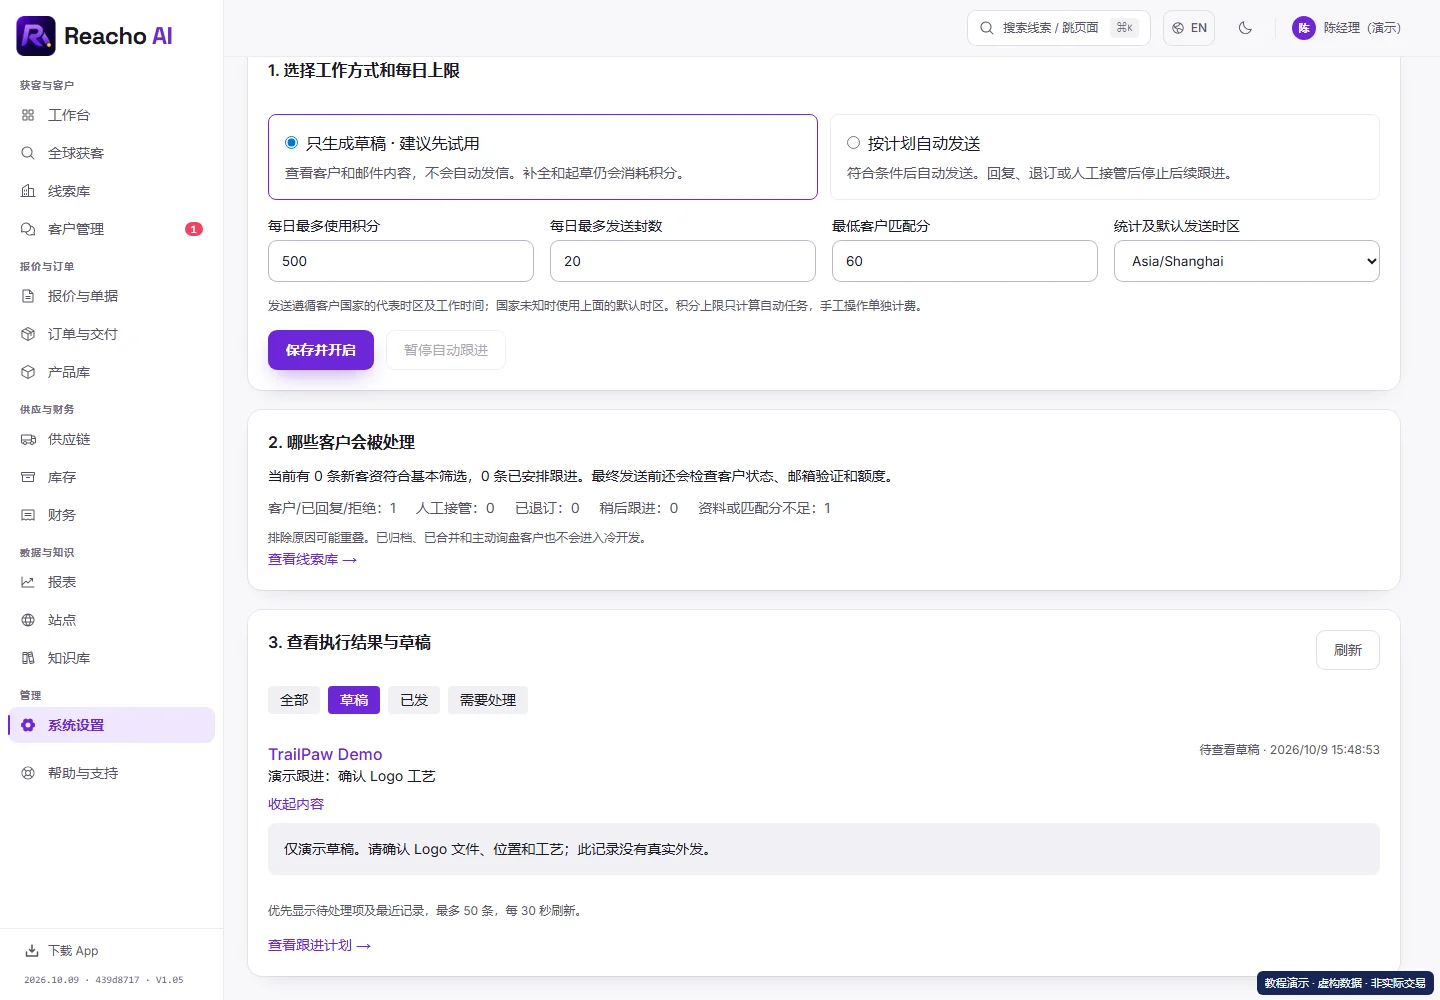Viewport: 1440px width, 1000px height.
Task: Switch to 草稿 filter tab
Action: pyautogui.click(x=354, y=700)
